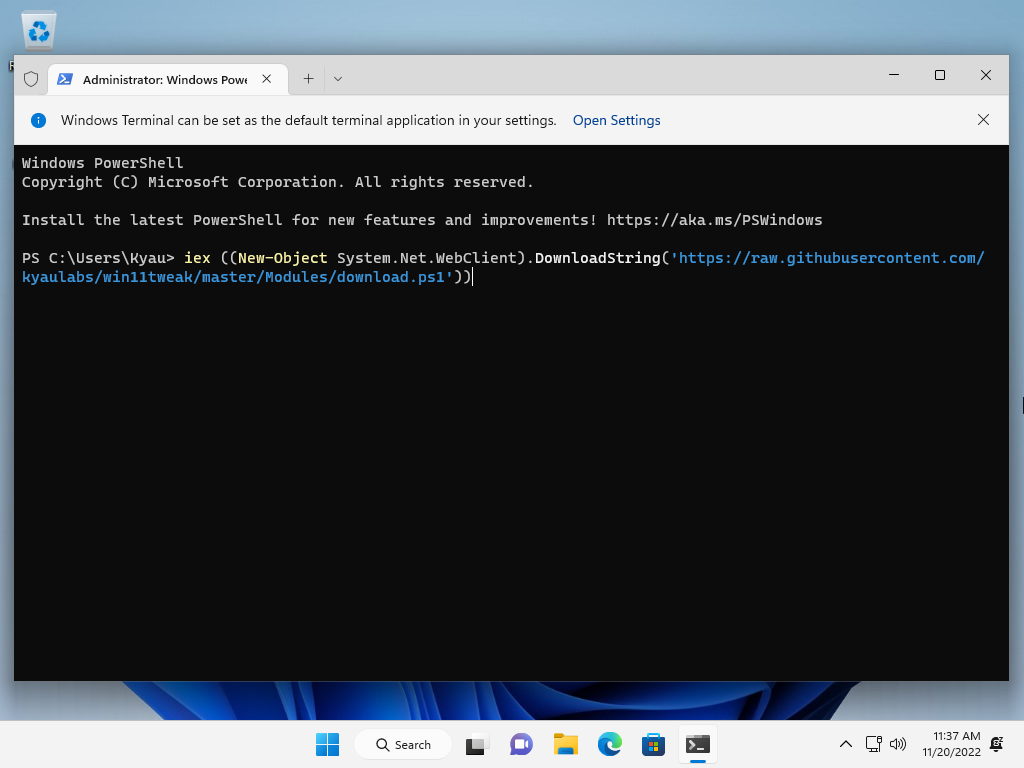Click the PS C:\Users\Kyau> prompt

coord(98,258)
